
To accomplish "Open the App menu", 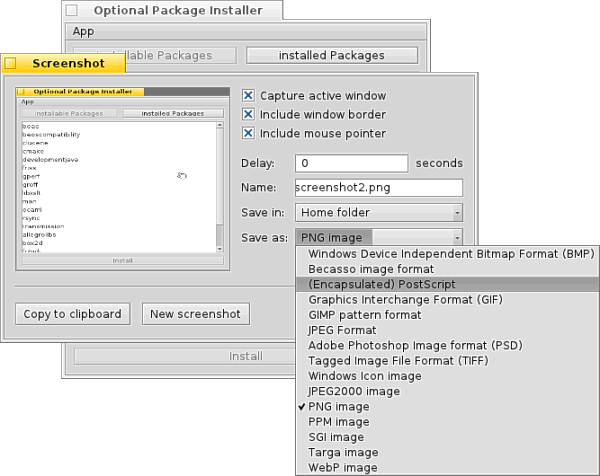I will point(83,31).
